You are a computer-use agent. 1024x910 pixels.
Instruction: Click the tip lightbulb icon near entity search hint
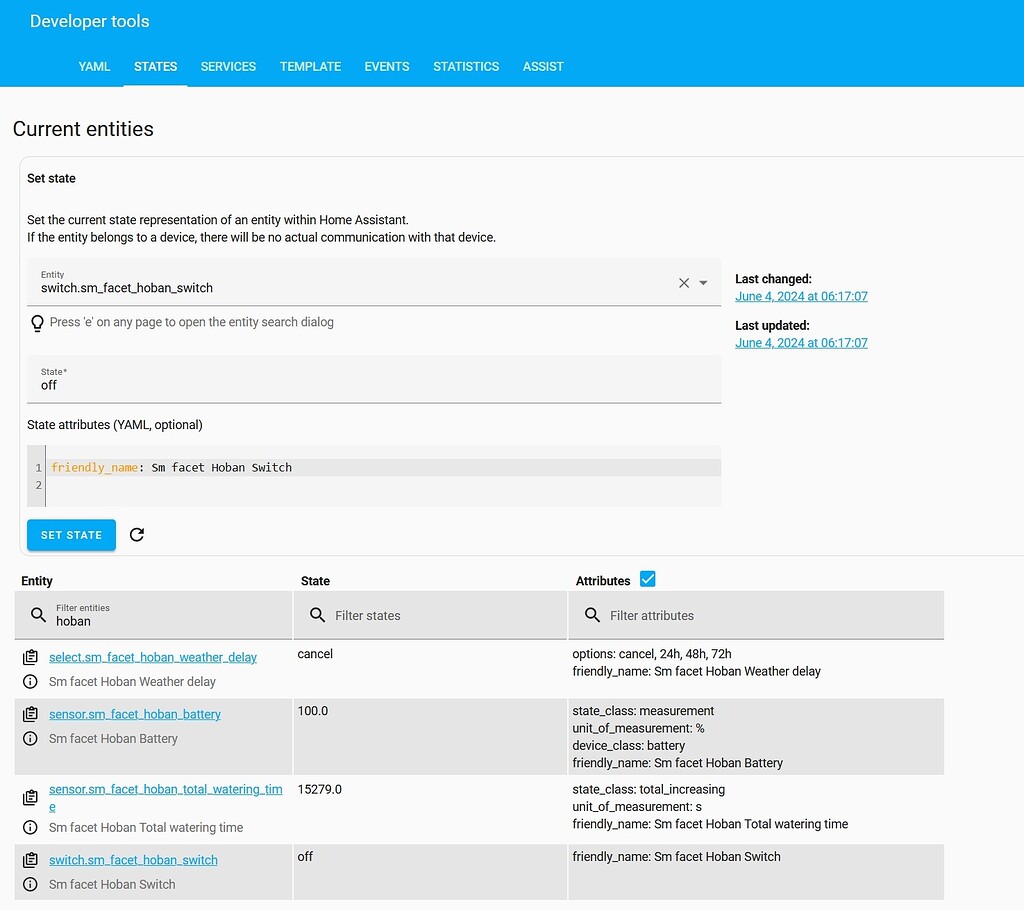click(x=37, y=321)
